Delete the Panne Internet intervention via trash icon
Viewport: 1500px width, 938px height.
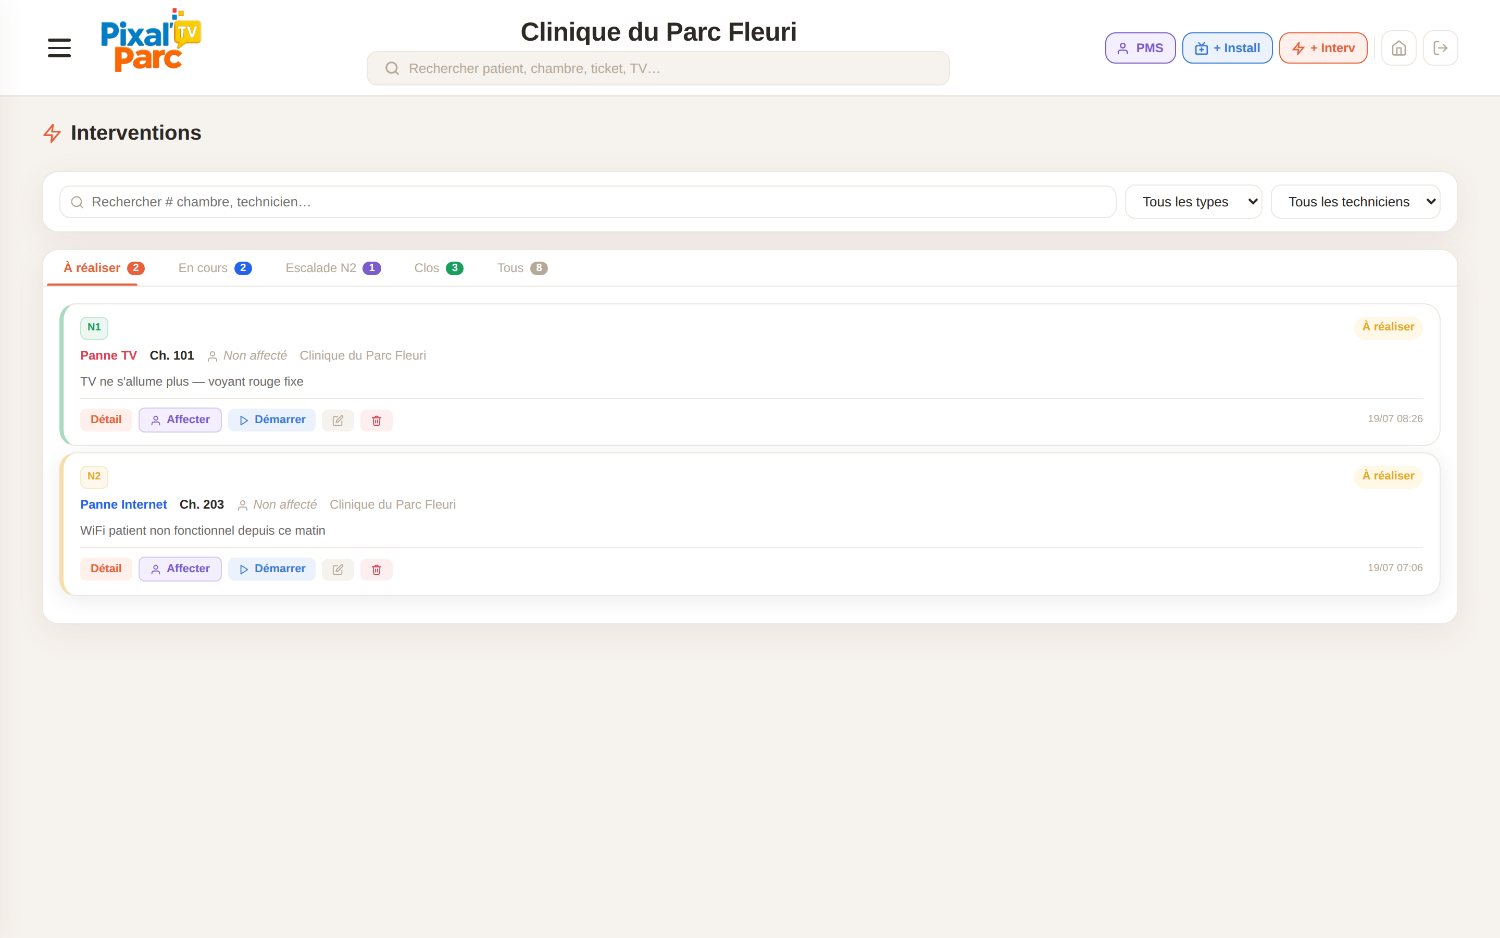(376, 570)
